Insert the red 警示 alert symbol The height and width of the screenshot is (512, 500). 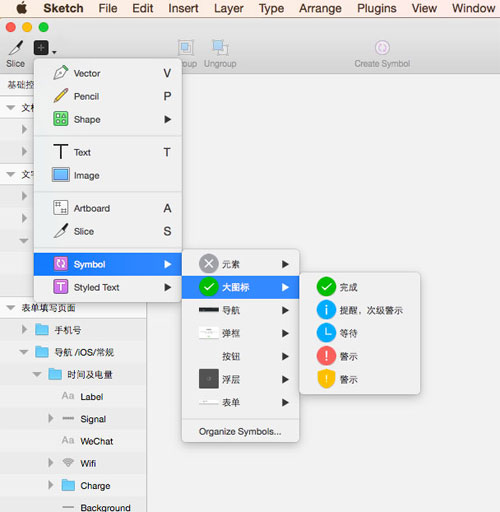359,356
